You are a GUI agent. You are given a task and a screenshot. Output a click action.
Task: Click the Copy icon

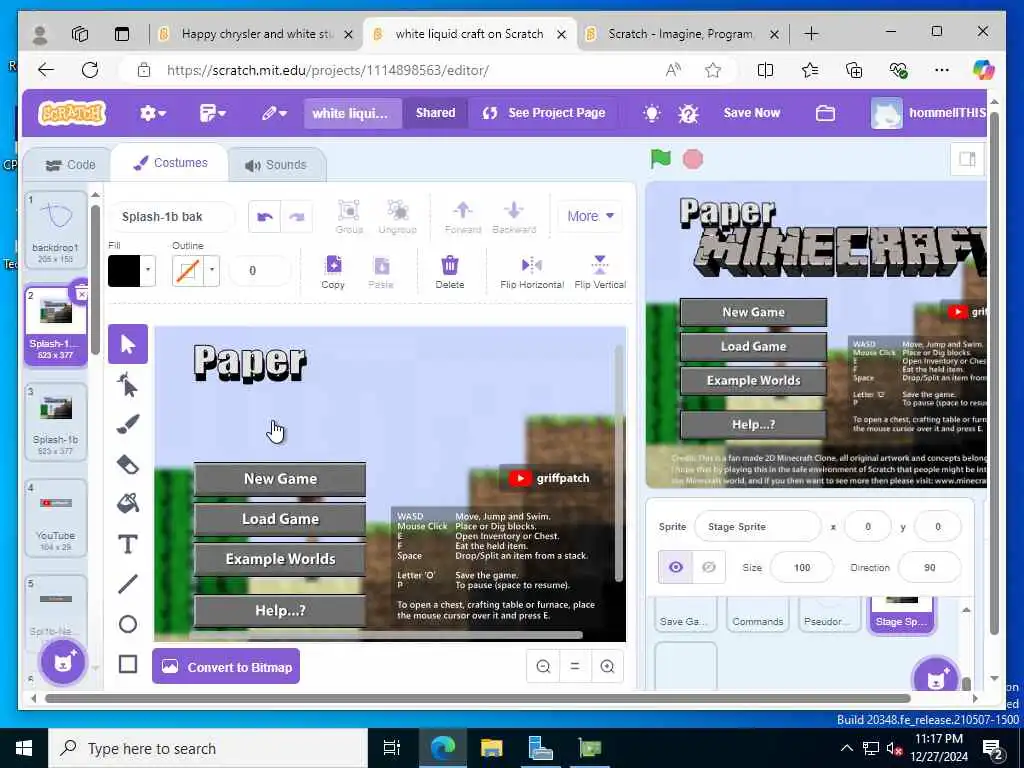333,272
